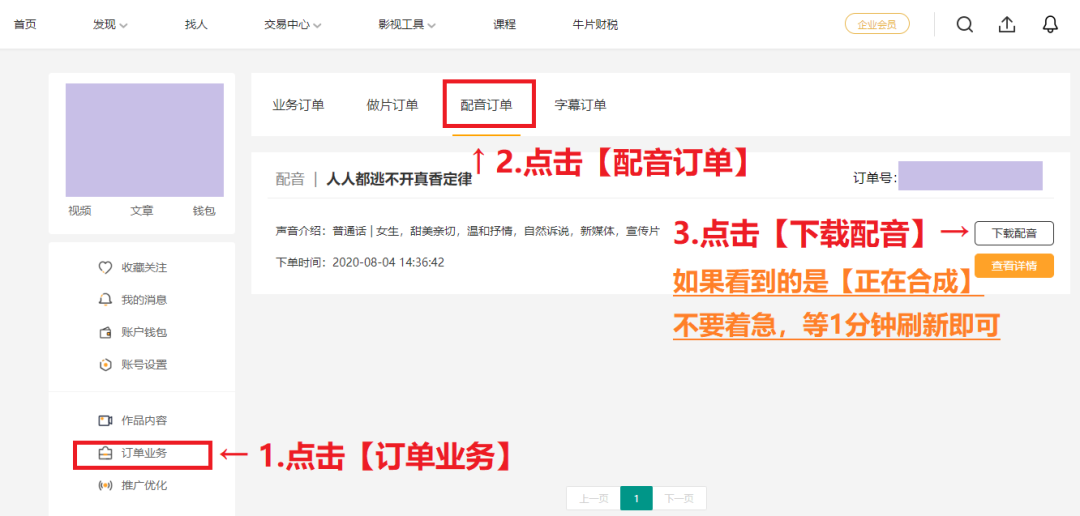
Task: Open notifications bell icon
Action: (x=1050, y=25)
